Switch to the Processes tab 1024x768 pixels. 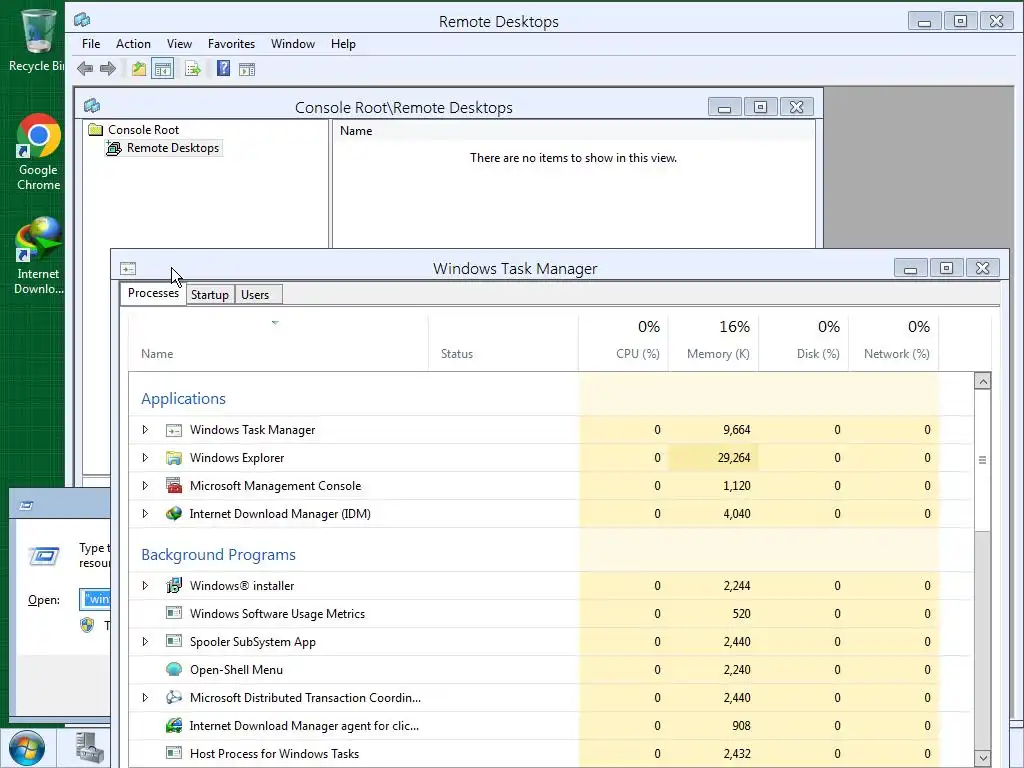coord(153,293)
